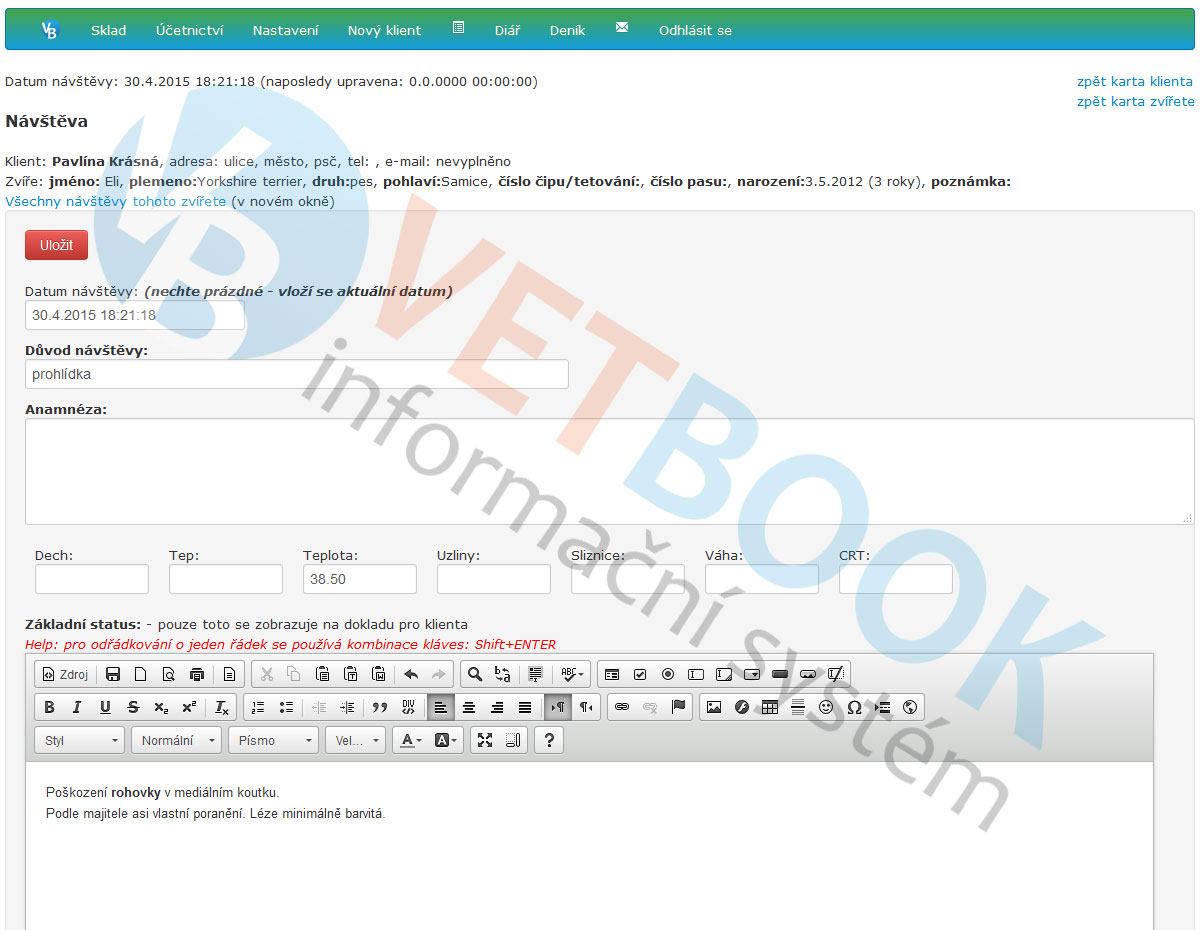Viewport: 1200px width, 930px height.
Task: Create a DIV container
Action: tap(408, 707)
